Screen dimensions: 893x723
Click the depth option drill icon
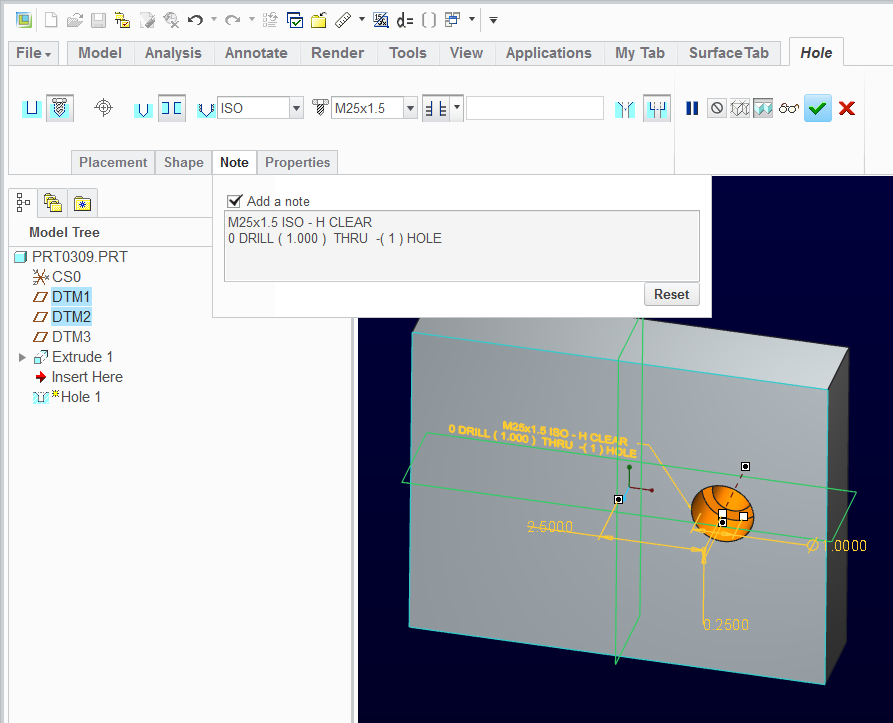coord(437,108)
